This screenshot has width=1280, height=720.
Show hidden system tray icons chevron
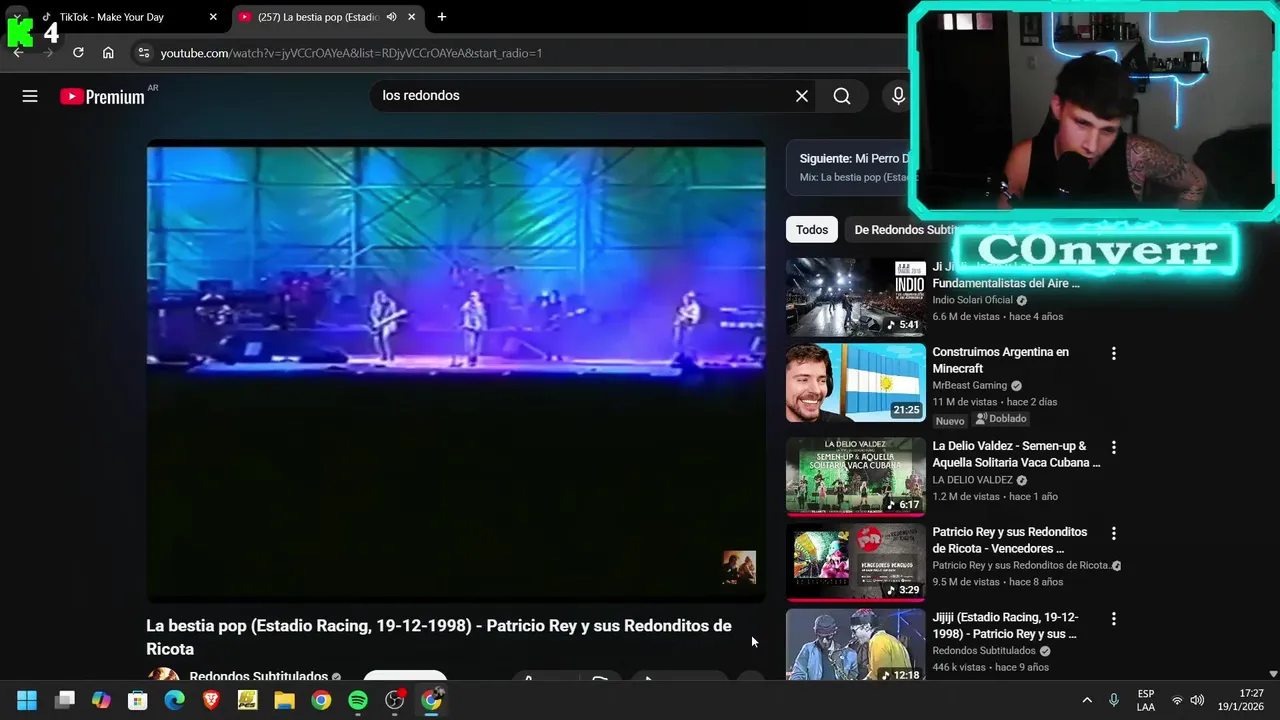[1087, 700]
